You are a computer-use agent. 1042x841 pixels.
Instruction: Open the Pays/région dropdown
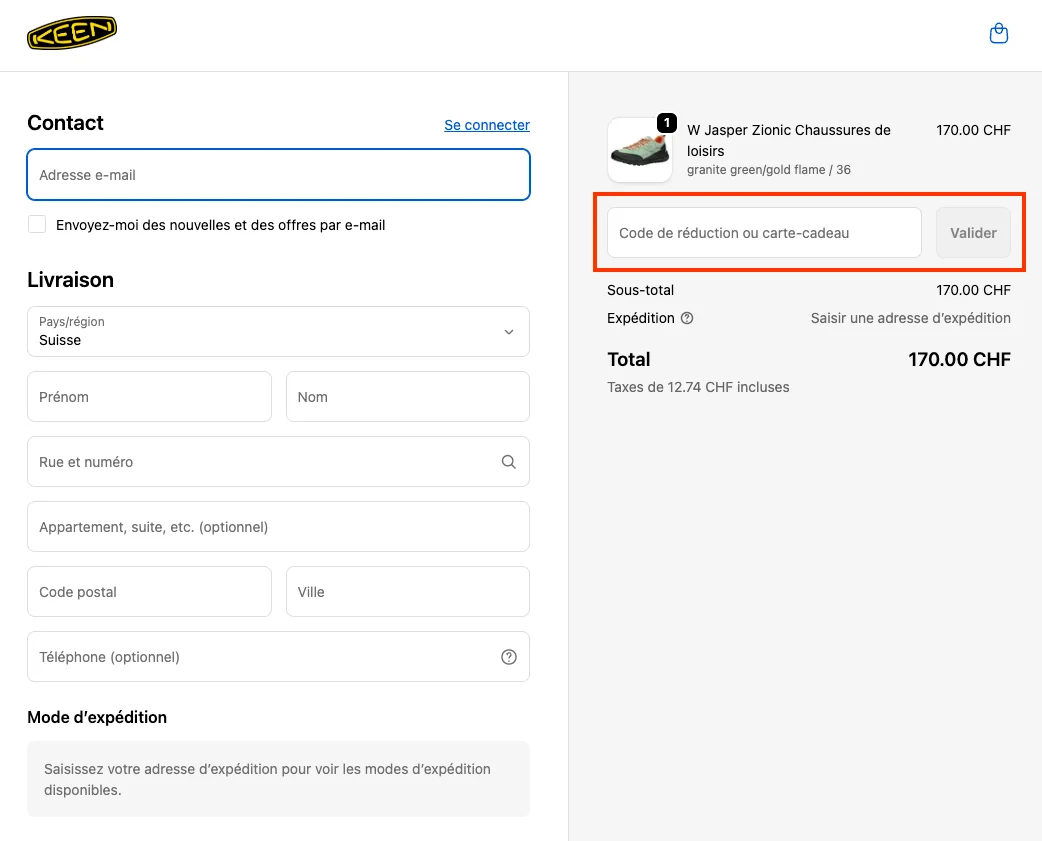tap(508, 331)
